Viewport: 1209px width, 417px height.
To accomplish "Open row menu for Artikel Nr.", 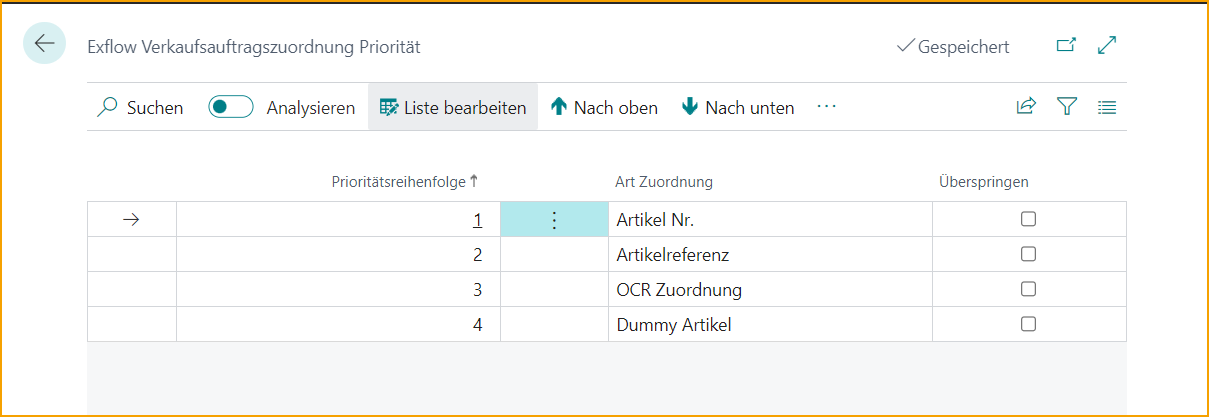I will pos(554,220).
